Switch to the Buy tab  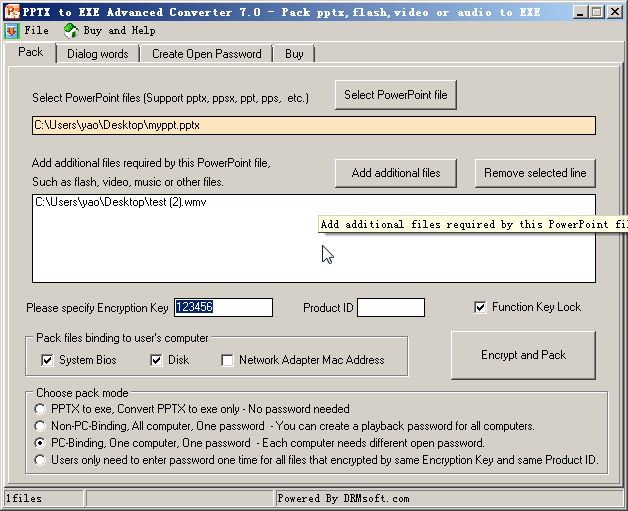294,54
